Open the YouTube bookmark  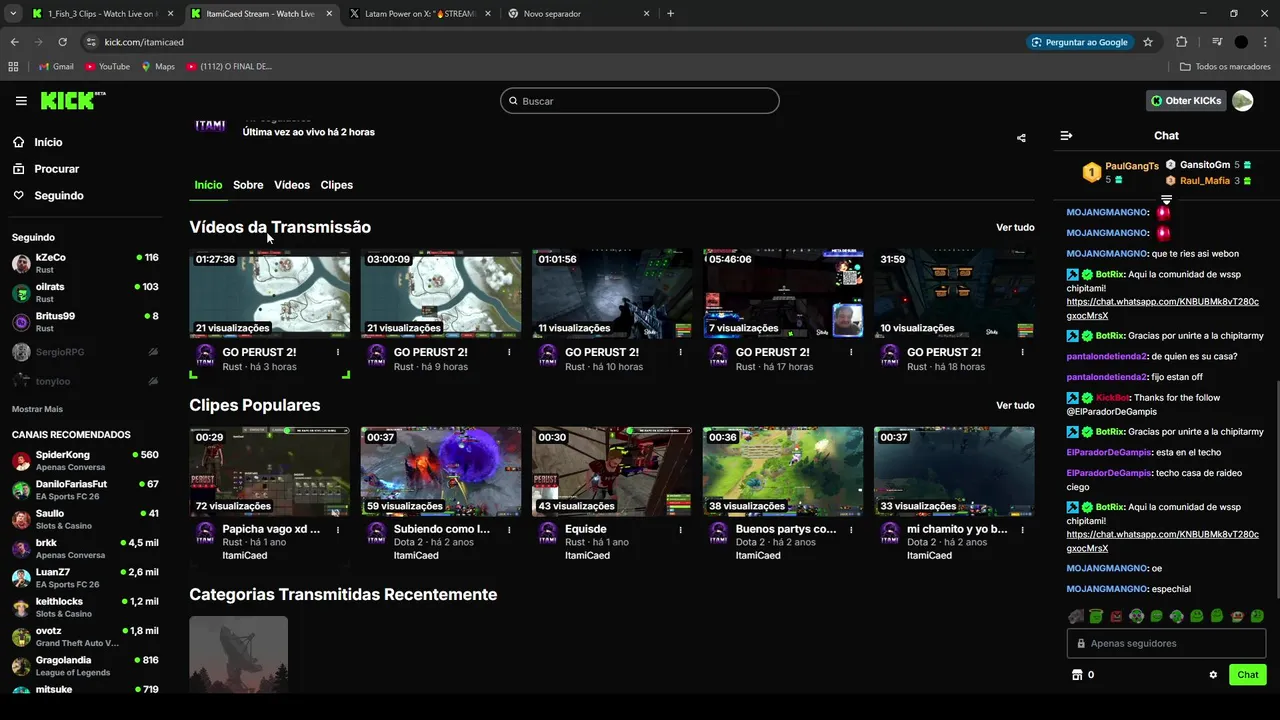click(x=107, y=66)
